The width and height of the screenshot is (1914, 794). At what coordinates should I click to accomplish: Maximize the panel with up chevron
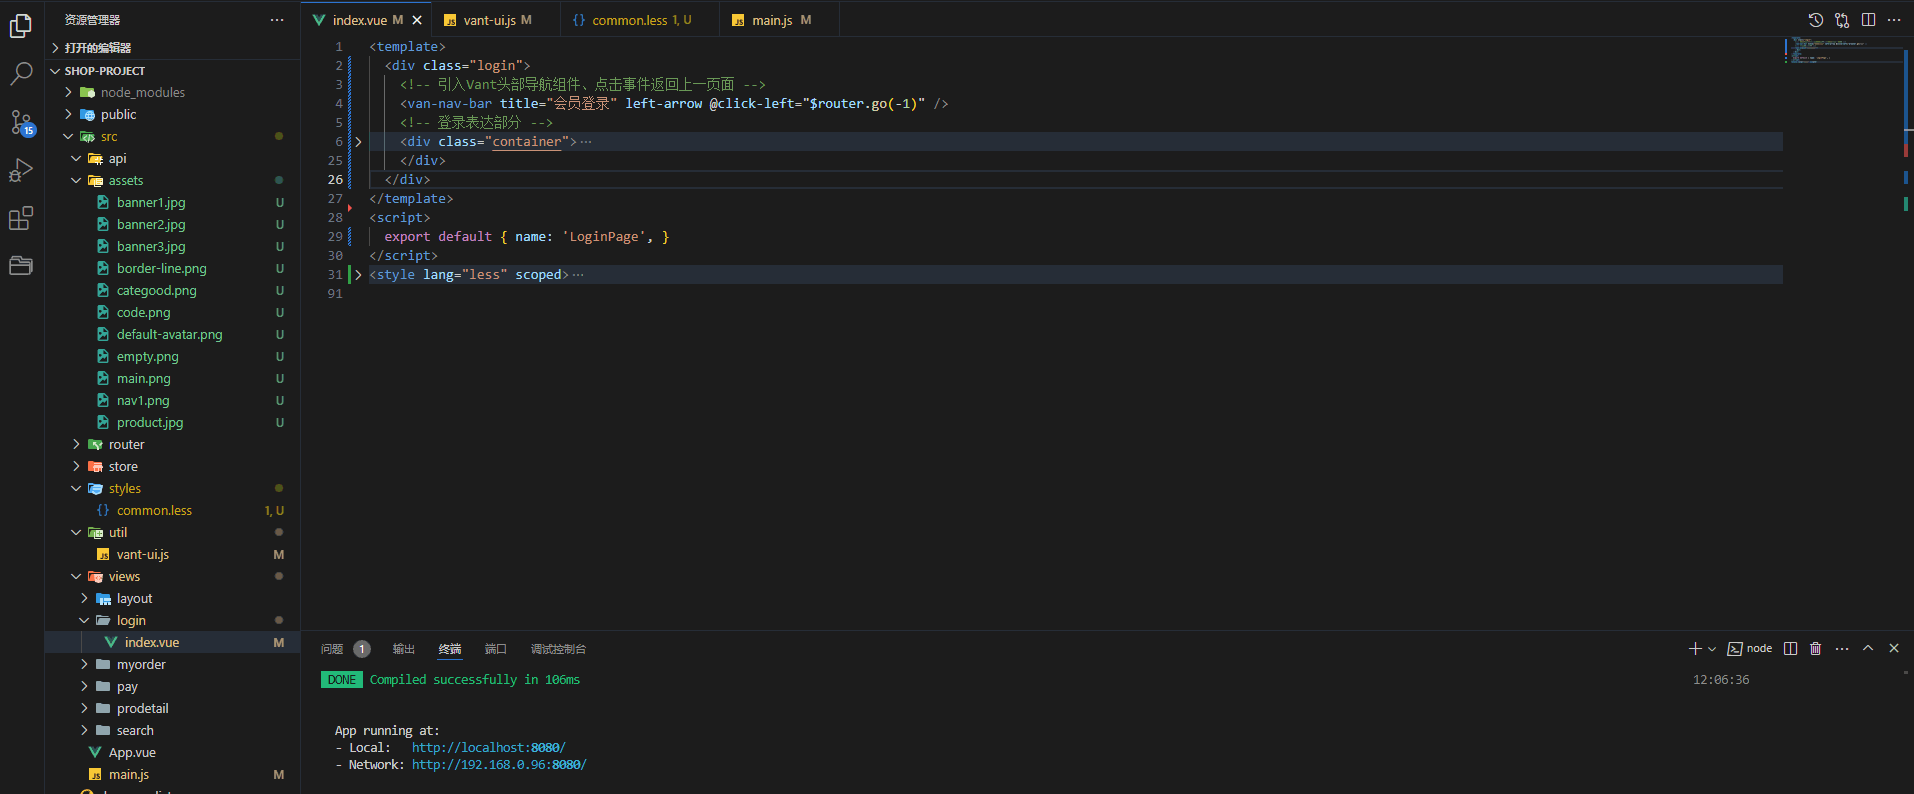point(1868,649)
